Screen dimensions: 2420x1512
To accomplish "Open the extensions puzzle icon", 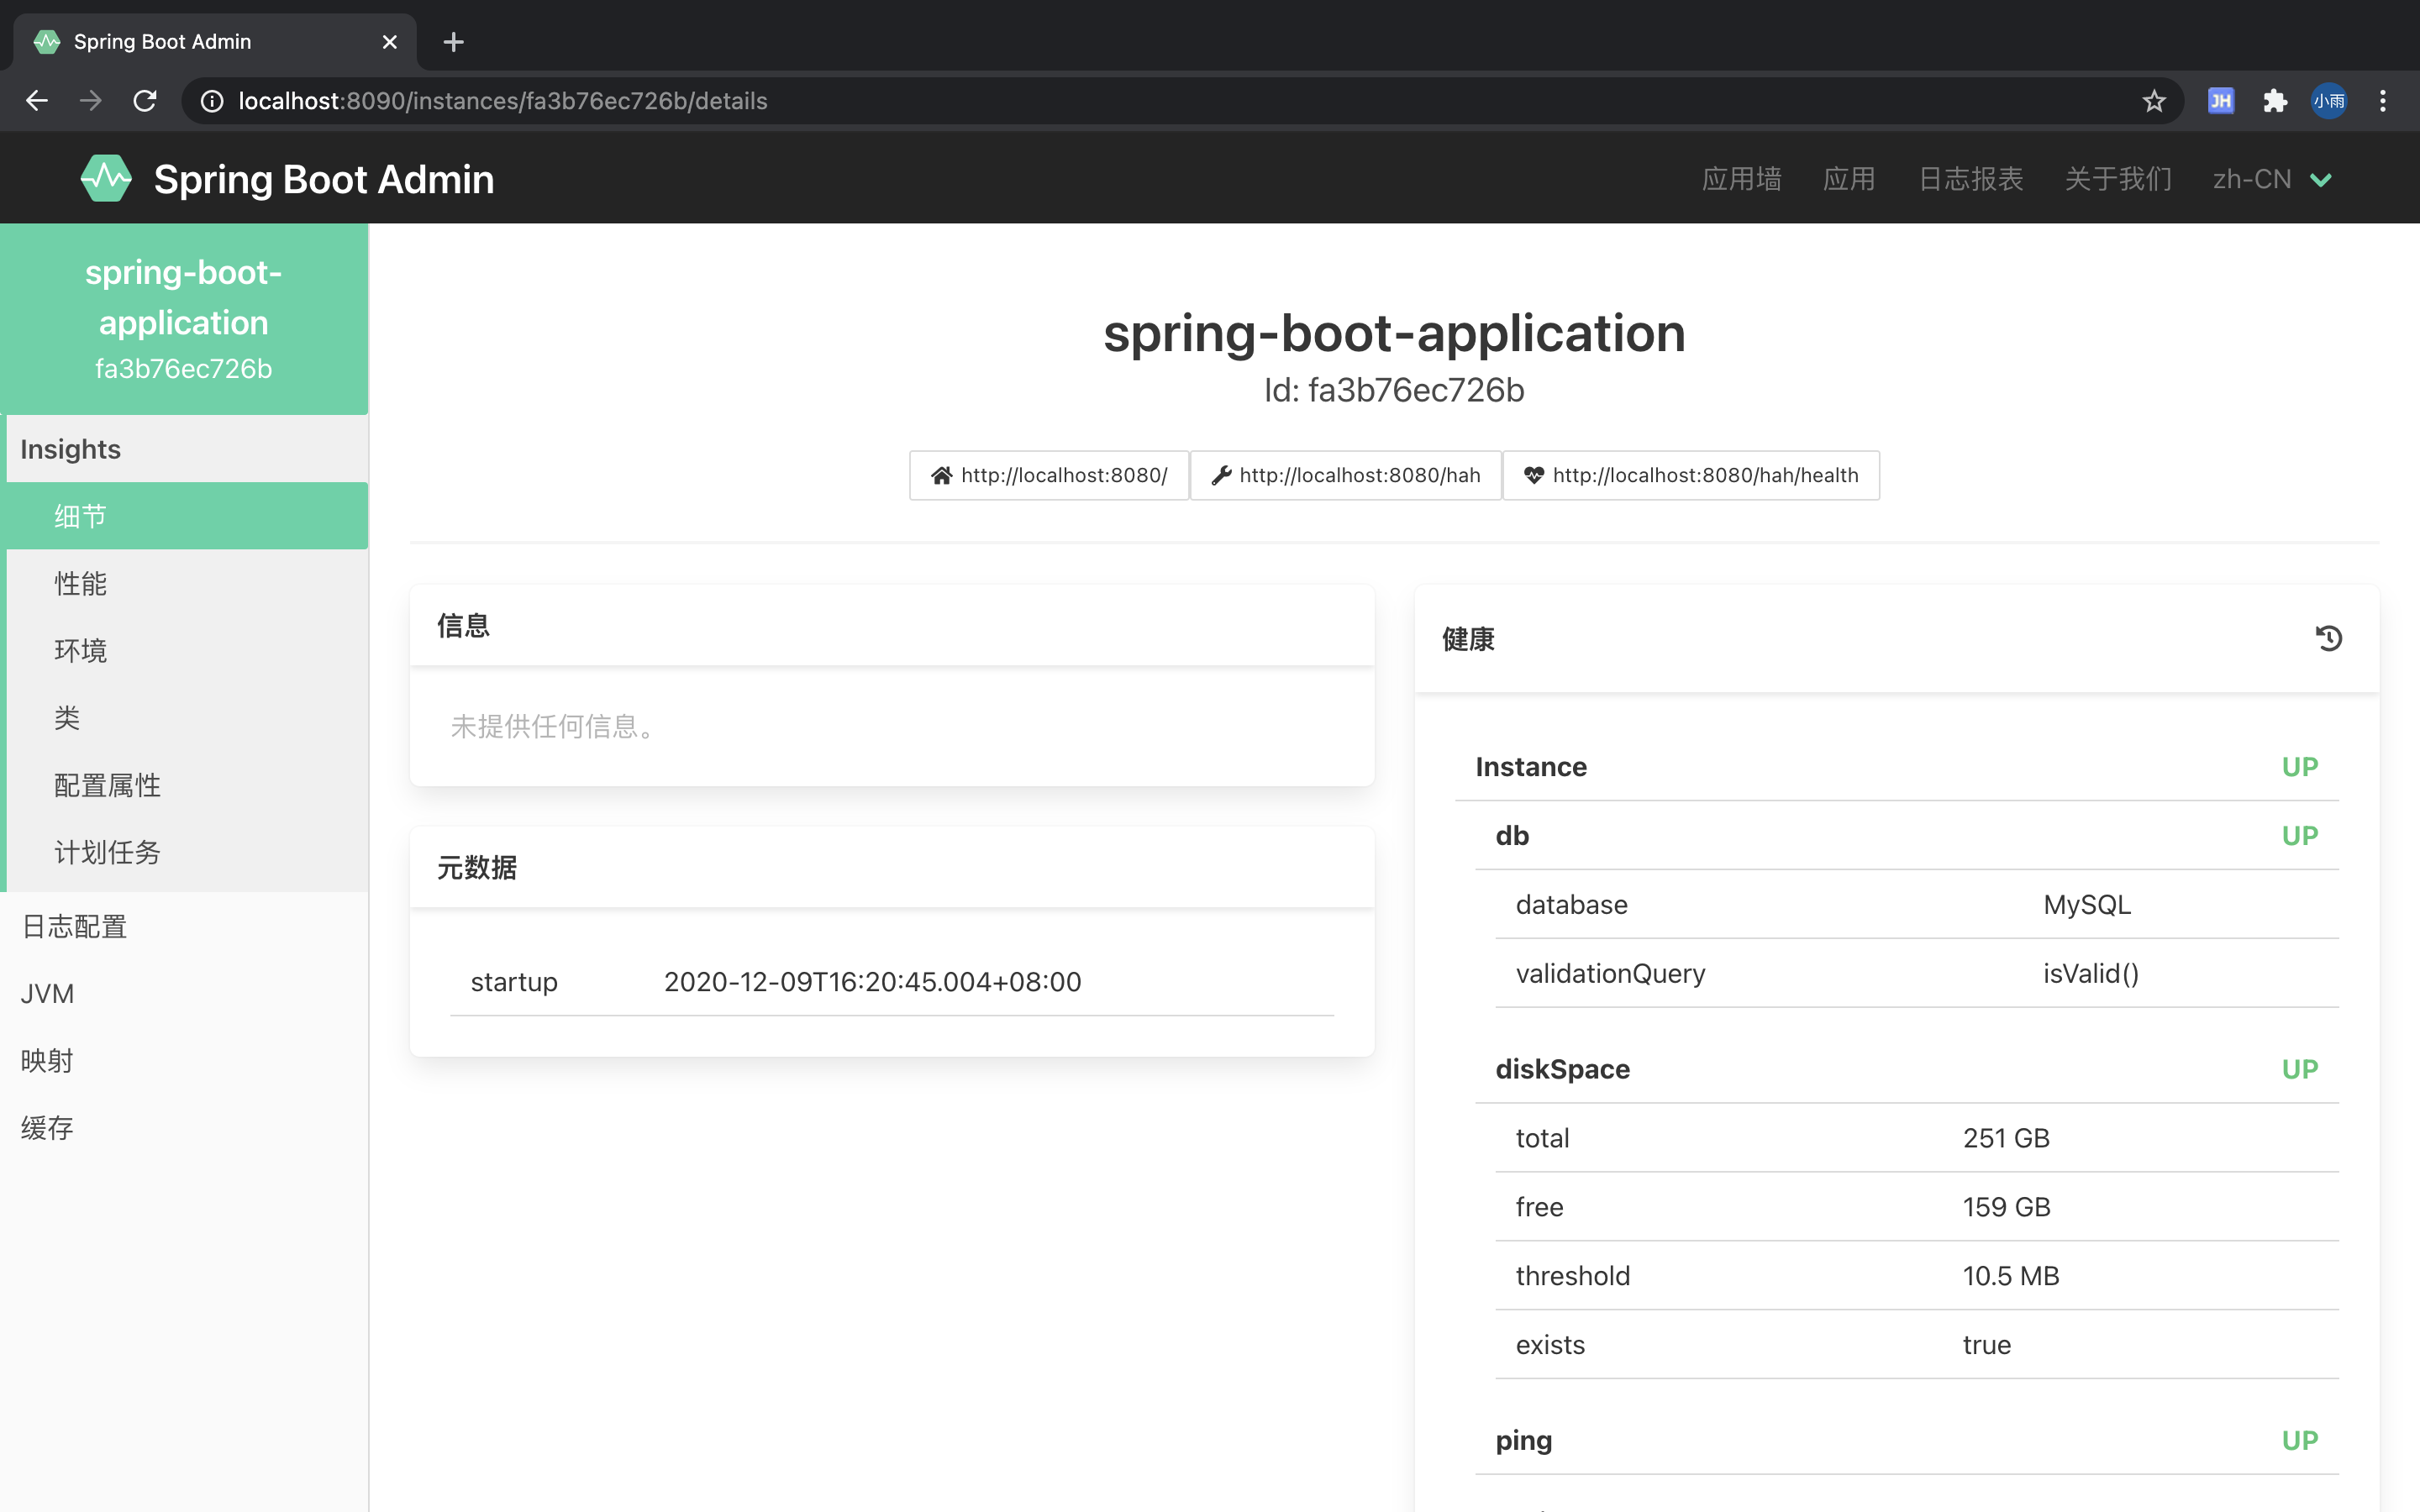I will 2275,101.
